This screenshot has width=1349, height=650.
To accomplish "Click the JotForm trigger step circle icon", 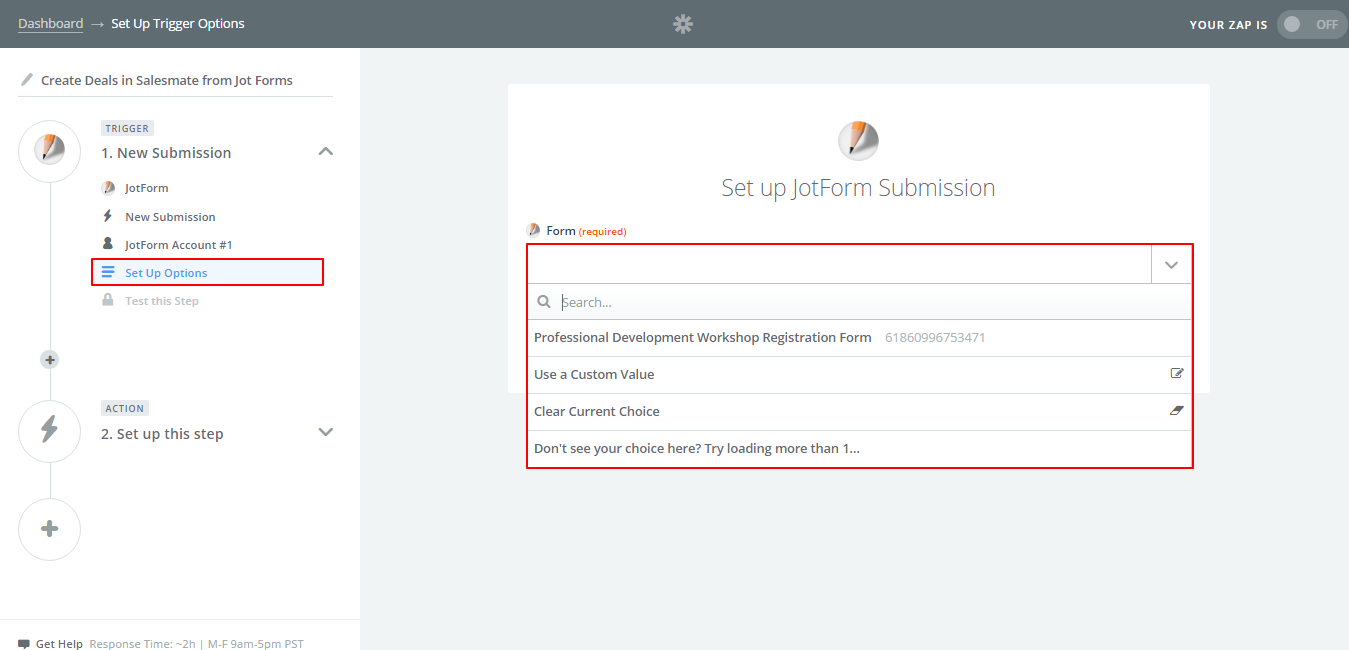I will 49,151.
